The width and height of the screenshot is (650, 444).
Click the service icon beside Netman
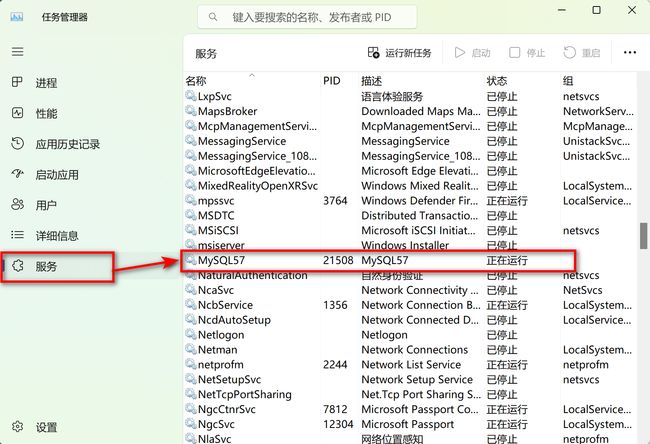191,349
